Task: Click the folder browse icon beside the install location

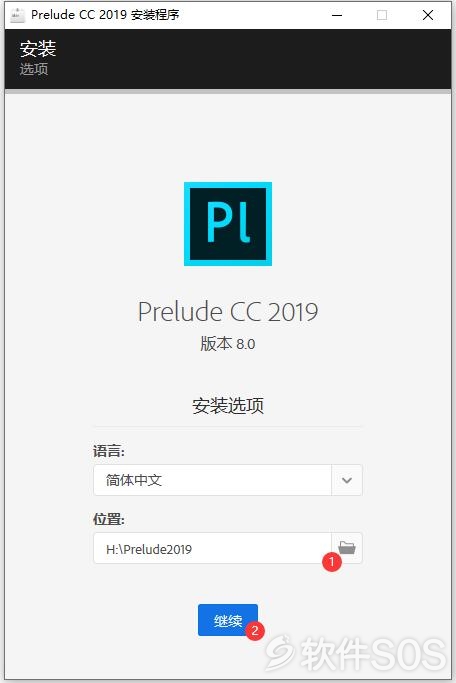Action: [x=347, y=547]
